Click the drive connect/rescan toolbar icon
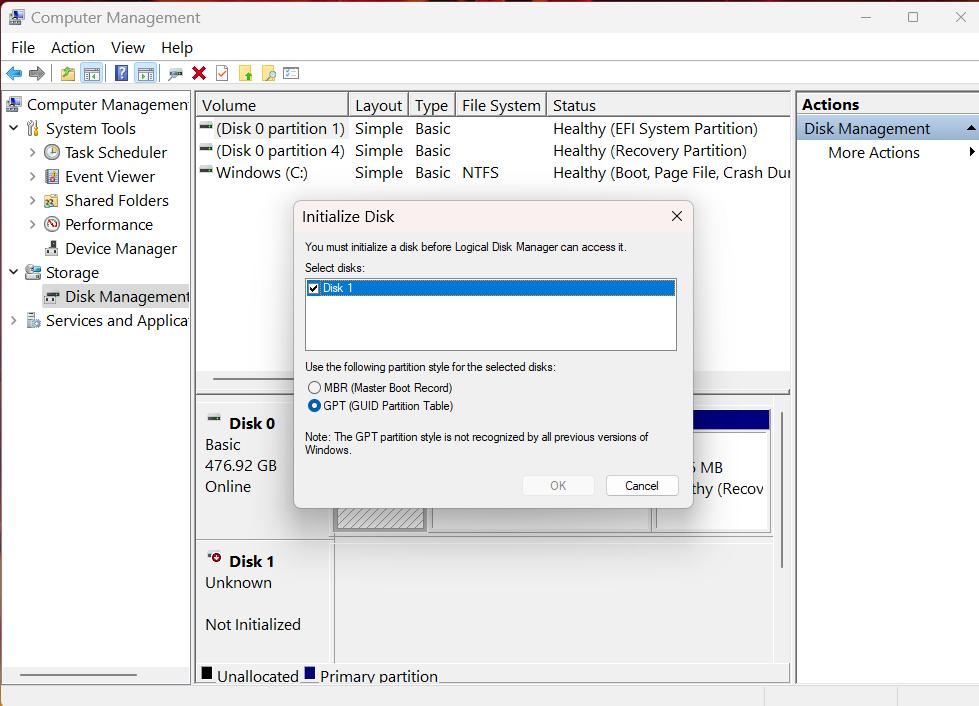This screenshot has width=979, height=706. [x=175, y=74]
